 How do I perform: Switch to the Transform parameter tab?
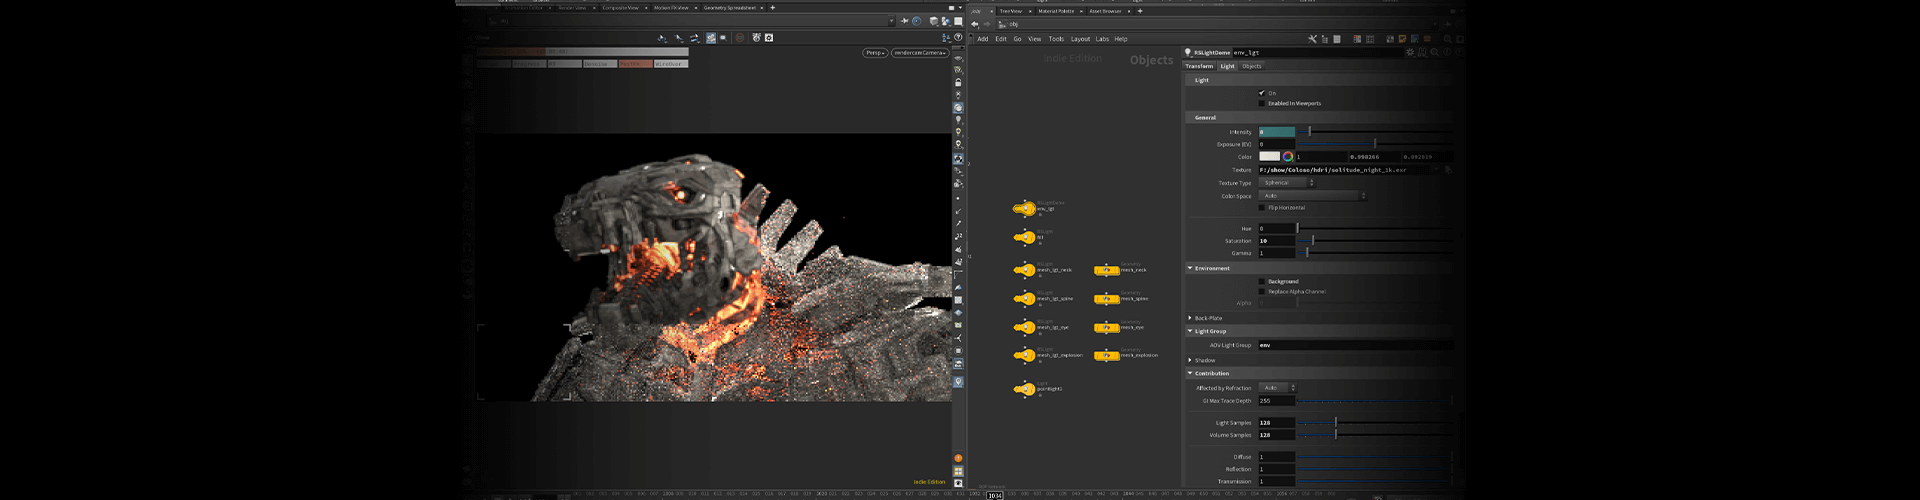tap(1199, 66)
